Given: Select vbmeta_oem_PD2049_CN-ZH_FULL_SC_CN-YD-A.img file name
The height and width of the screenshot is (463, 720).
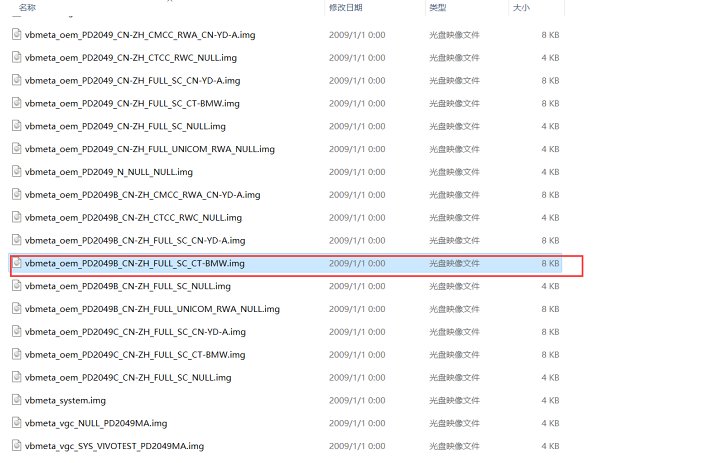Looking at the screenshot, I should click(x=133, y=81).
